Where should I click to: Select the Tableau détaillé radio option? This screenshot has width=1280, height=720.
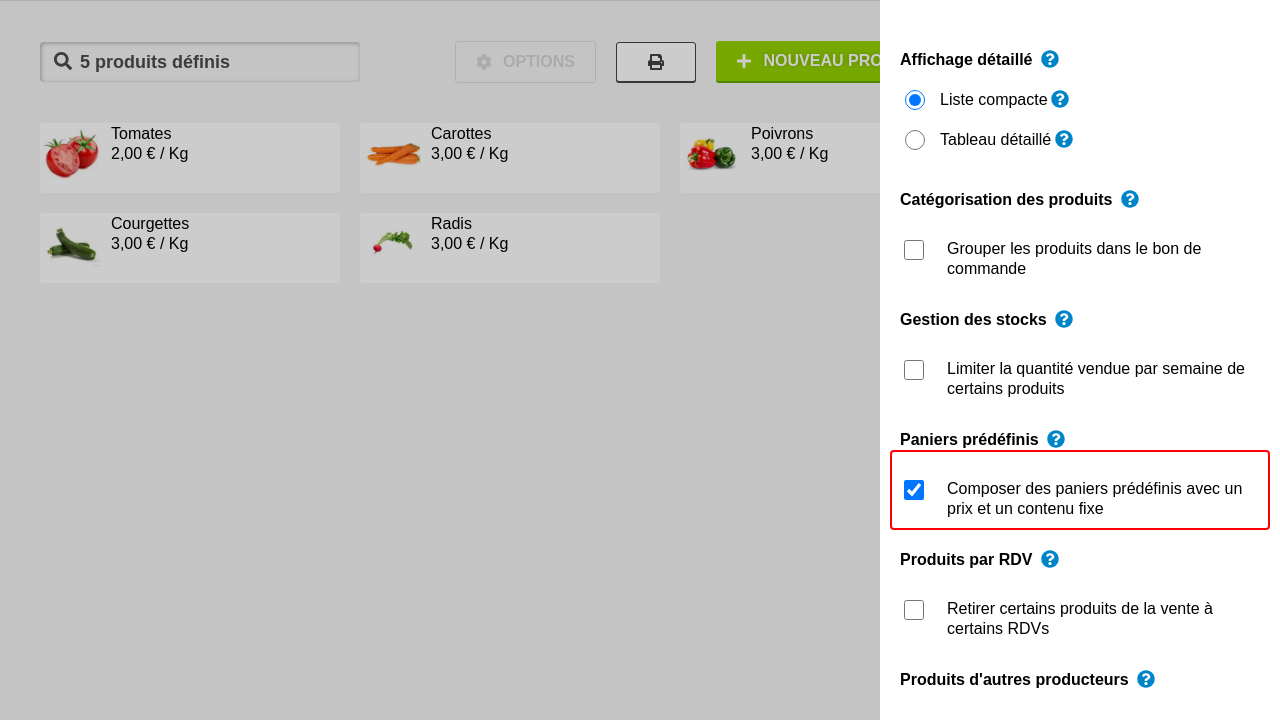[x=915, y=140]
